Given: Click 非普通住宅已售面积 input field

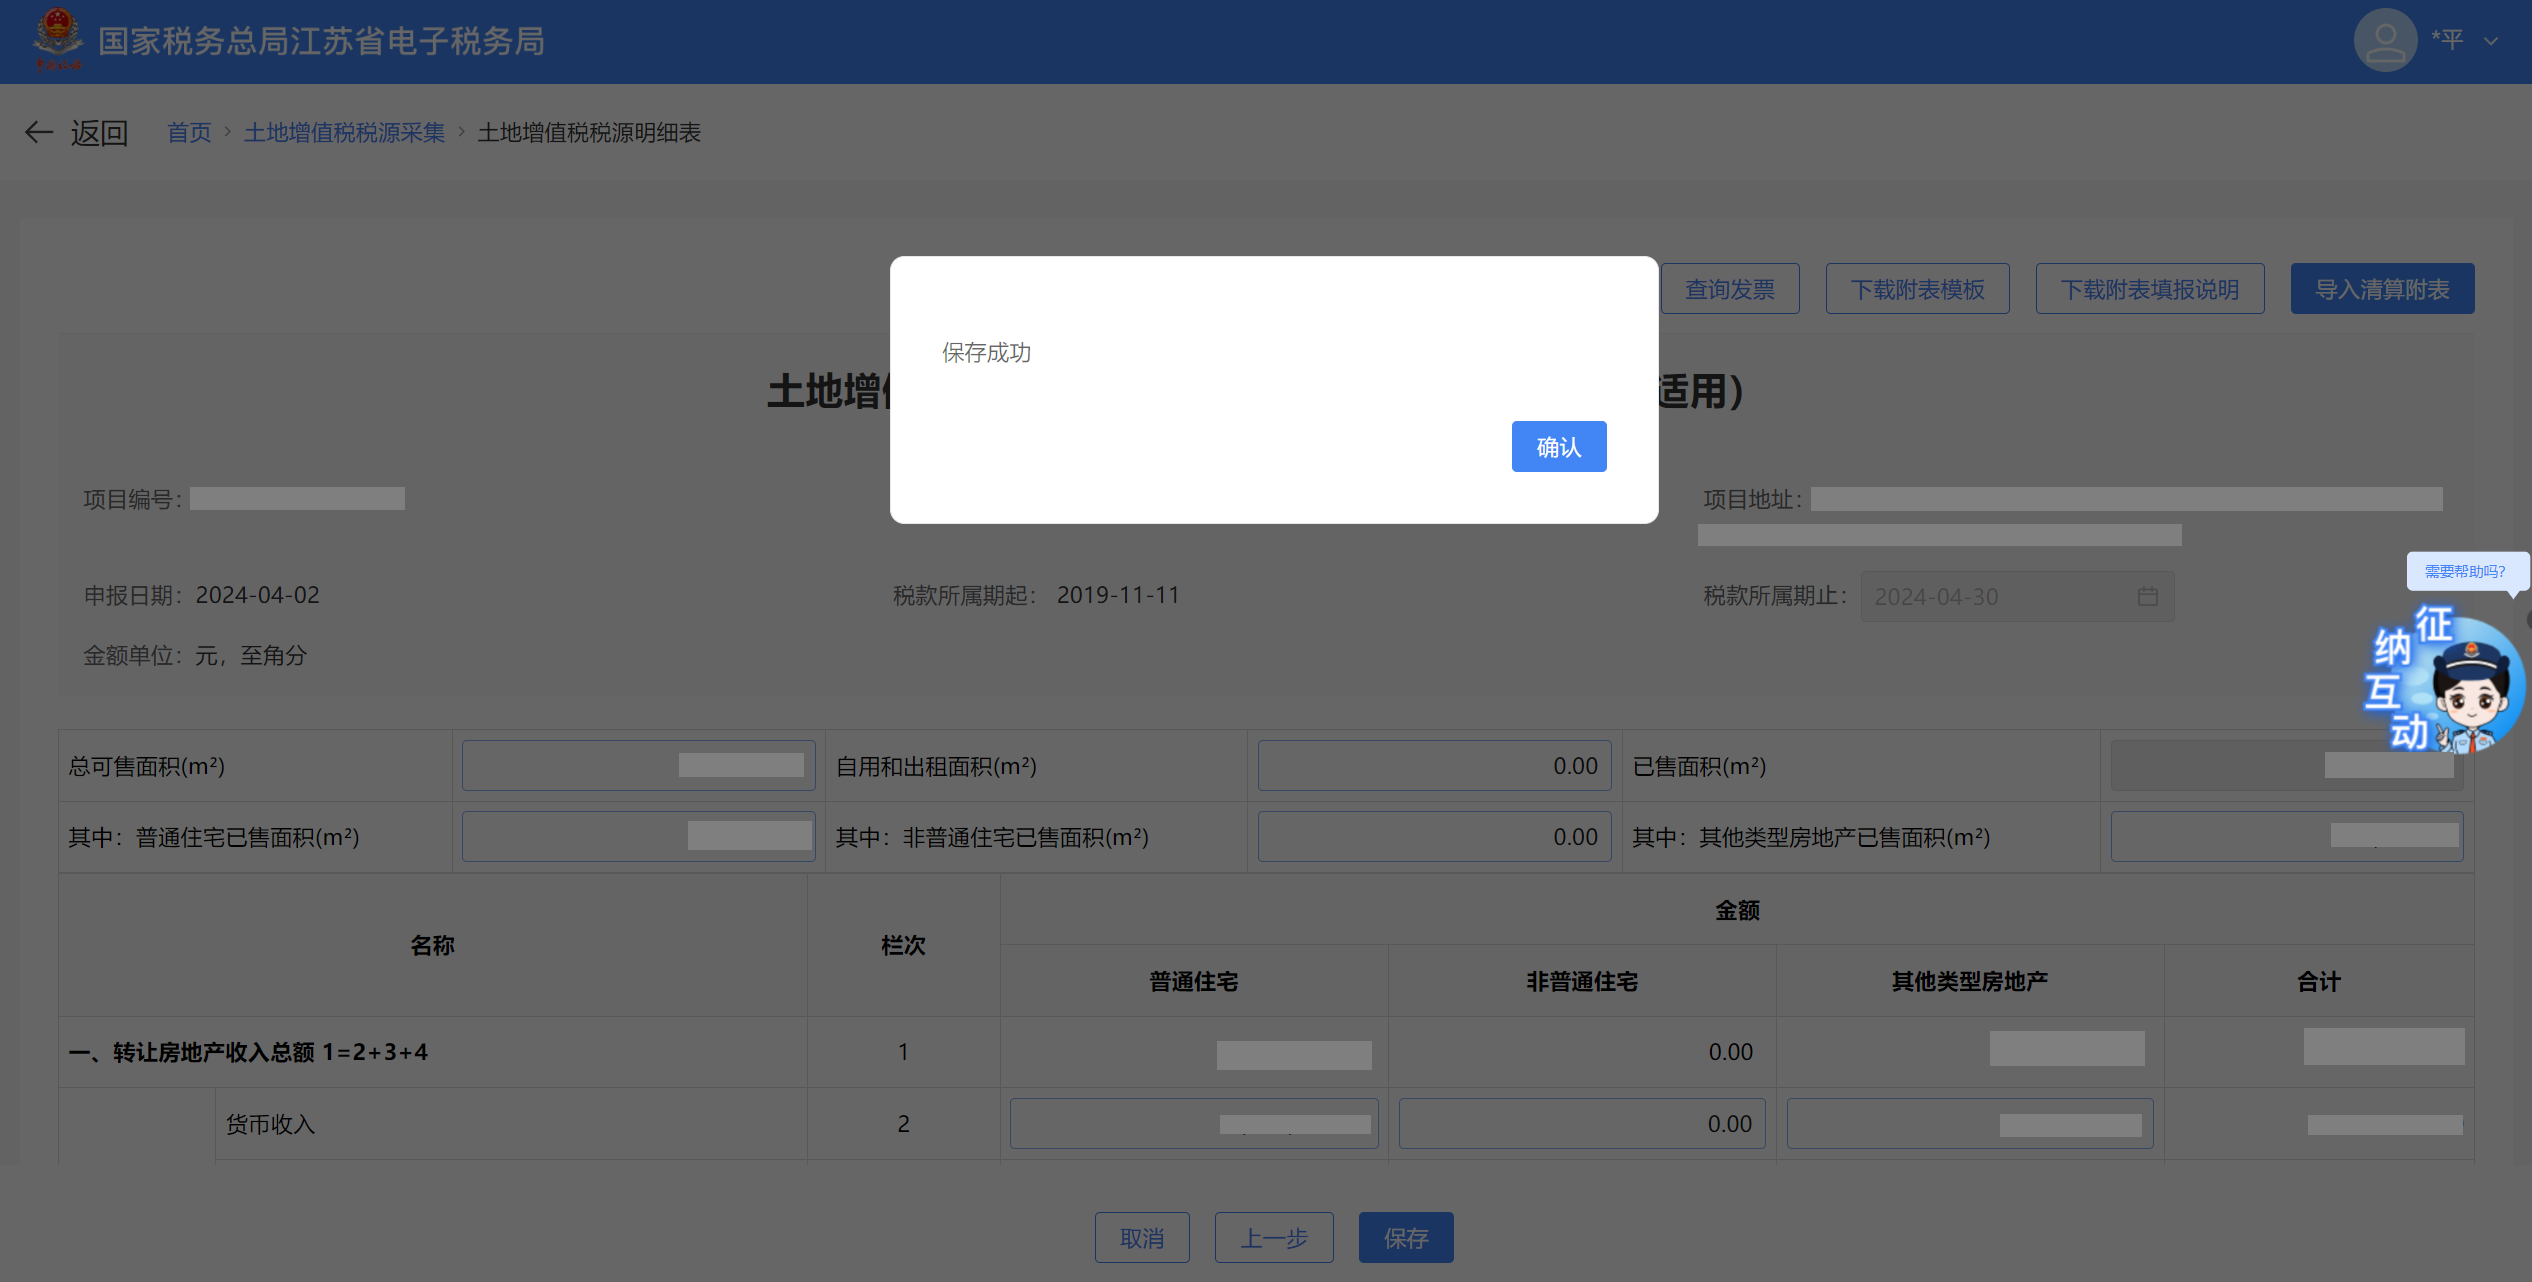Looking at the screenshot, I should (1433, 837).
